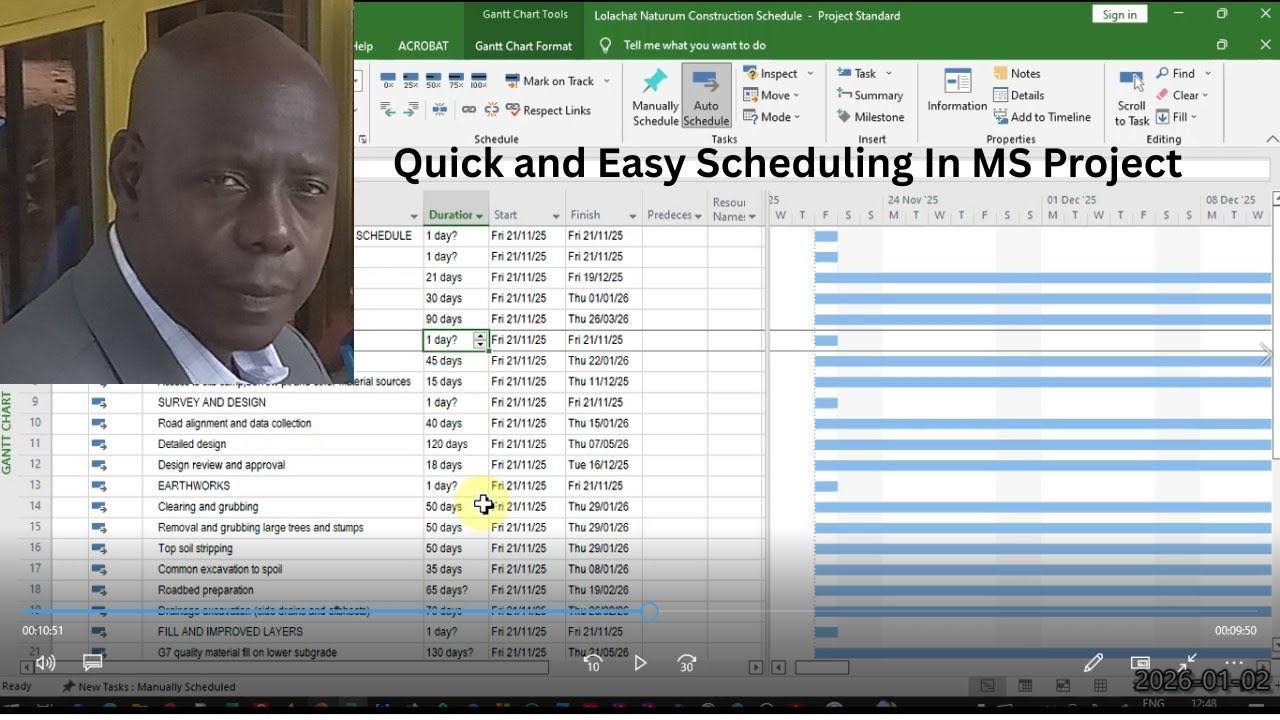Switch to Manually Schedule mode
The height and width of the screenshot is (720, 1280).
pos(655,97)
